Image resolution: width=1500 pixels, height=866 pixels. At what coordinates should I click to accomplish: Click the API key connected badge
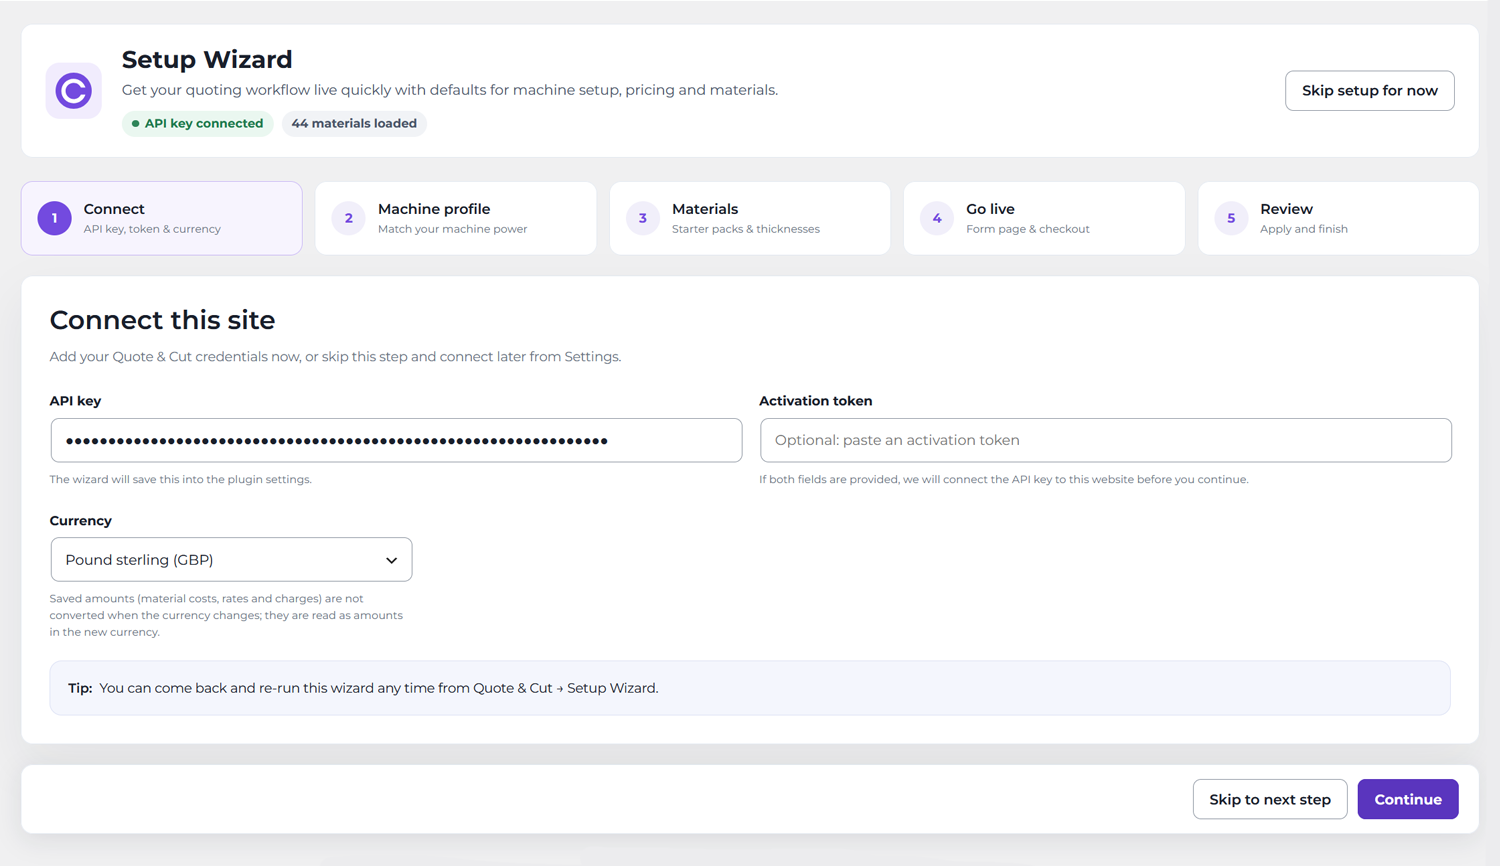coord(198,123)
